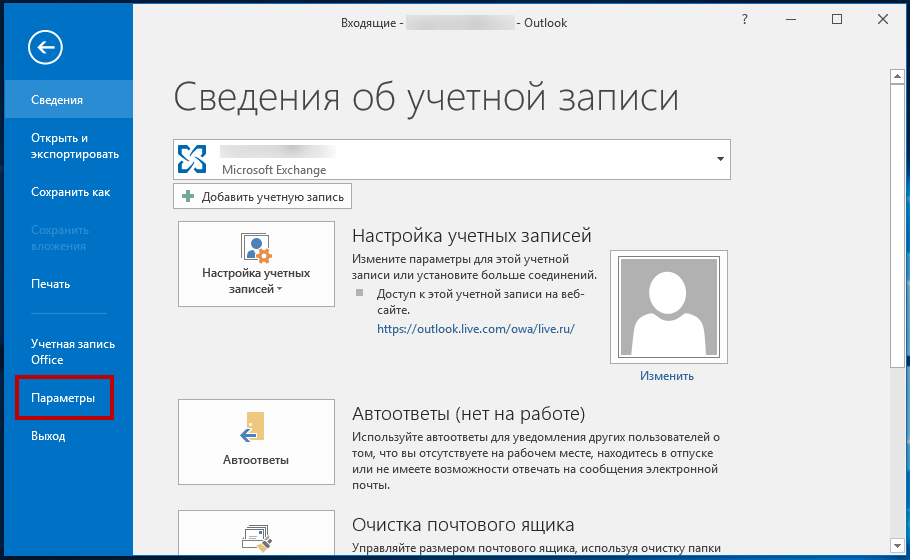Click the Microsoft Exchange label text

click(274, 170)
